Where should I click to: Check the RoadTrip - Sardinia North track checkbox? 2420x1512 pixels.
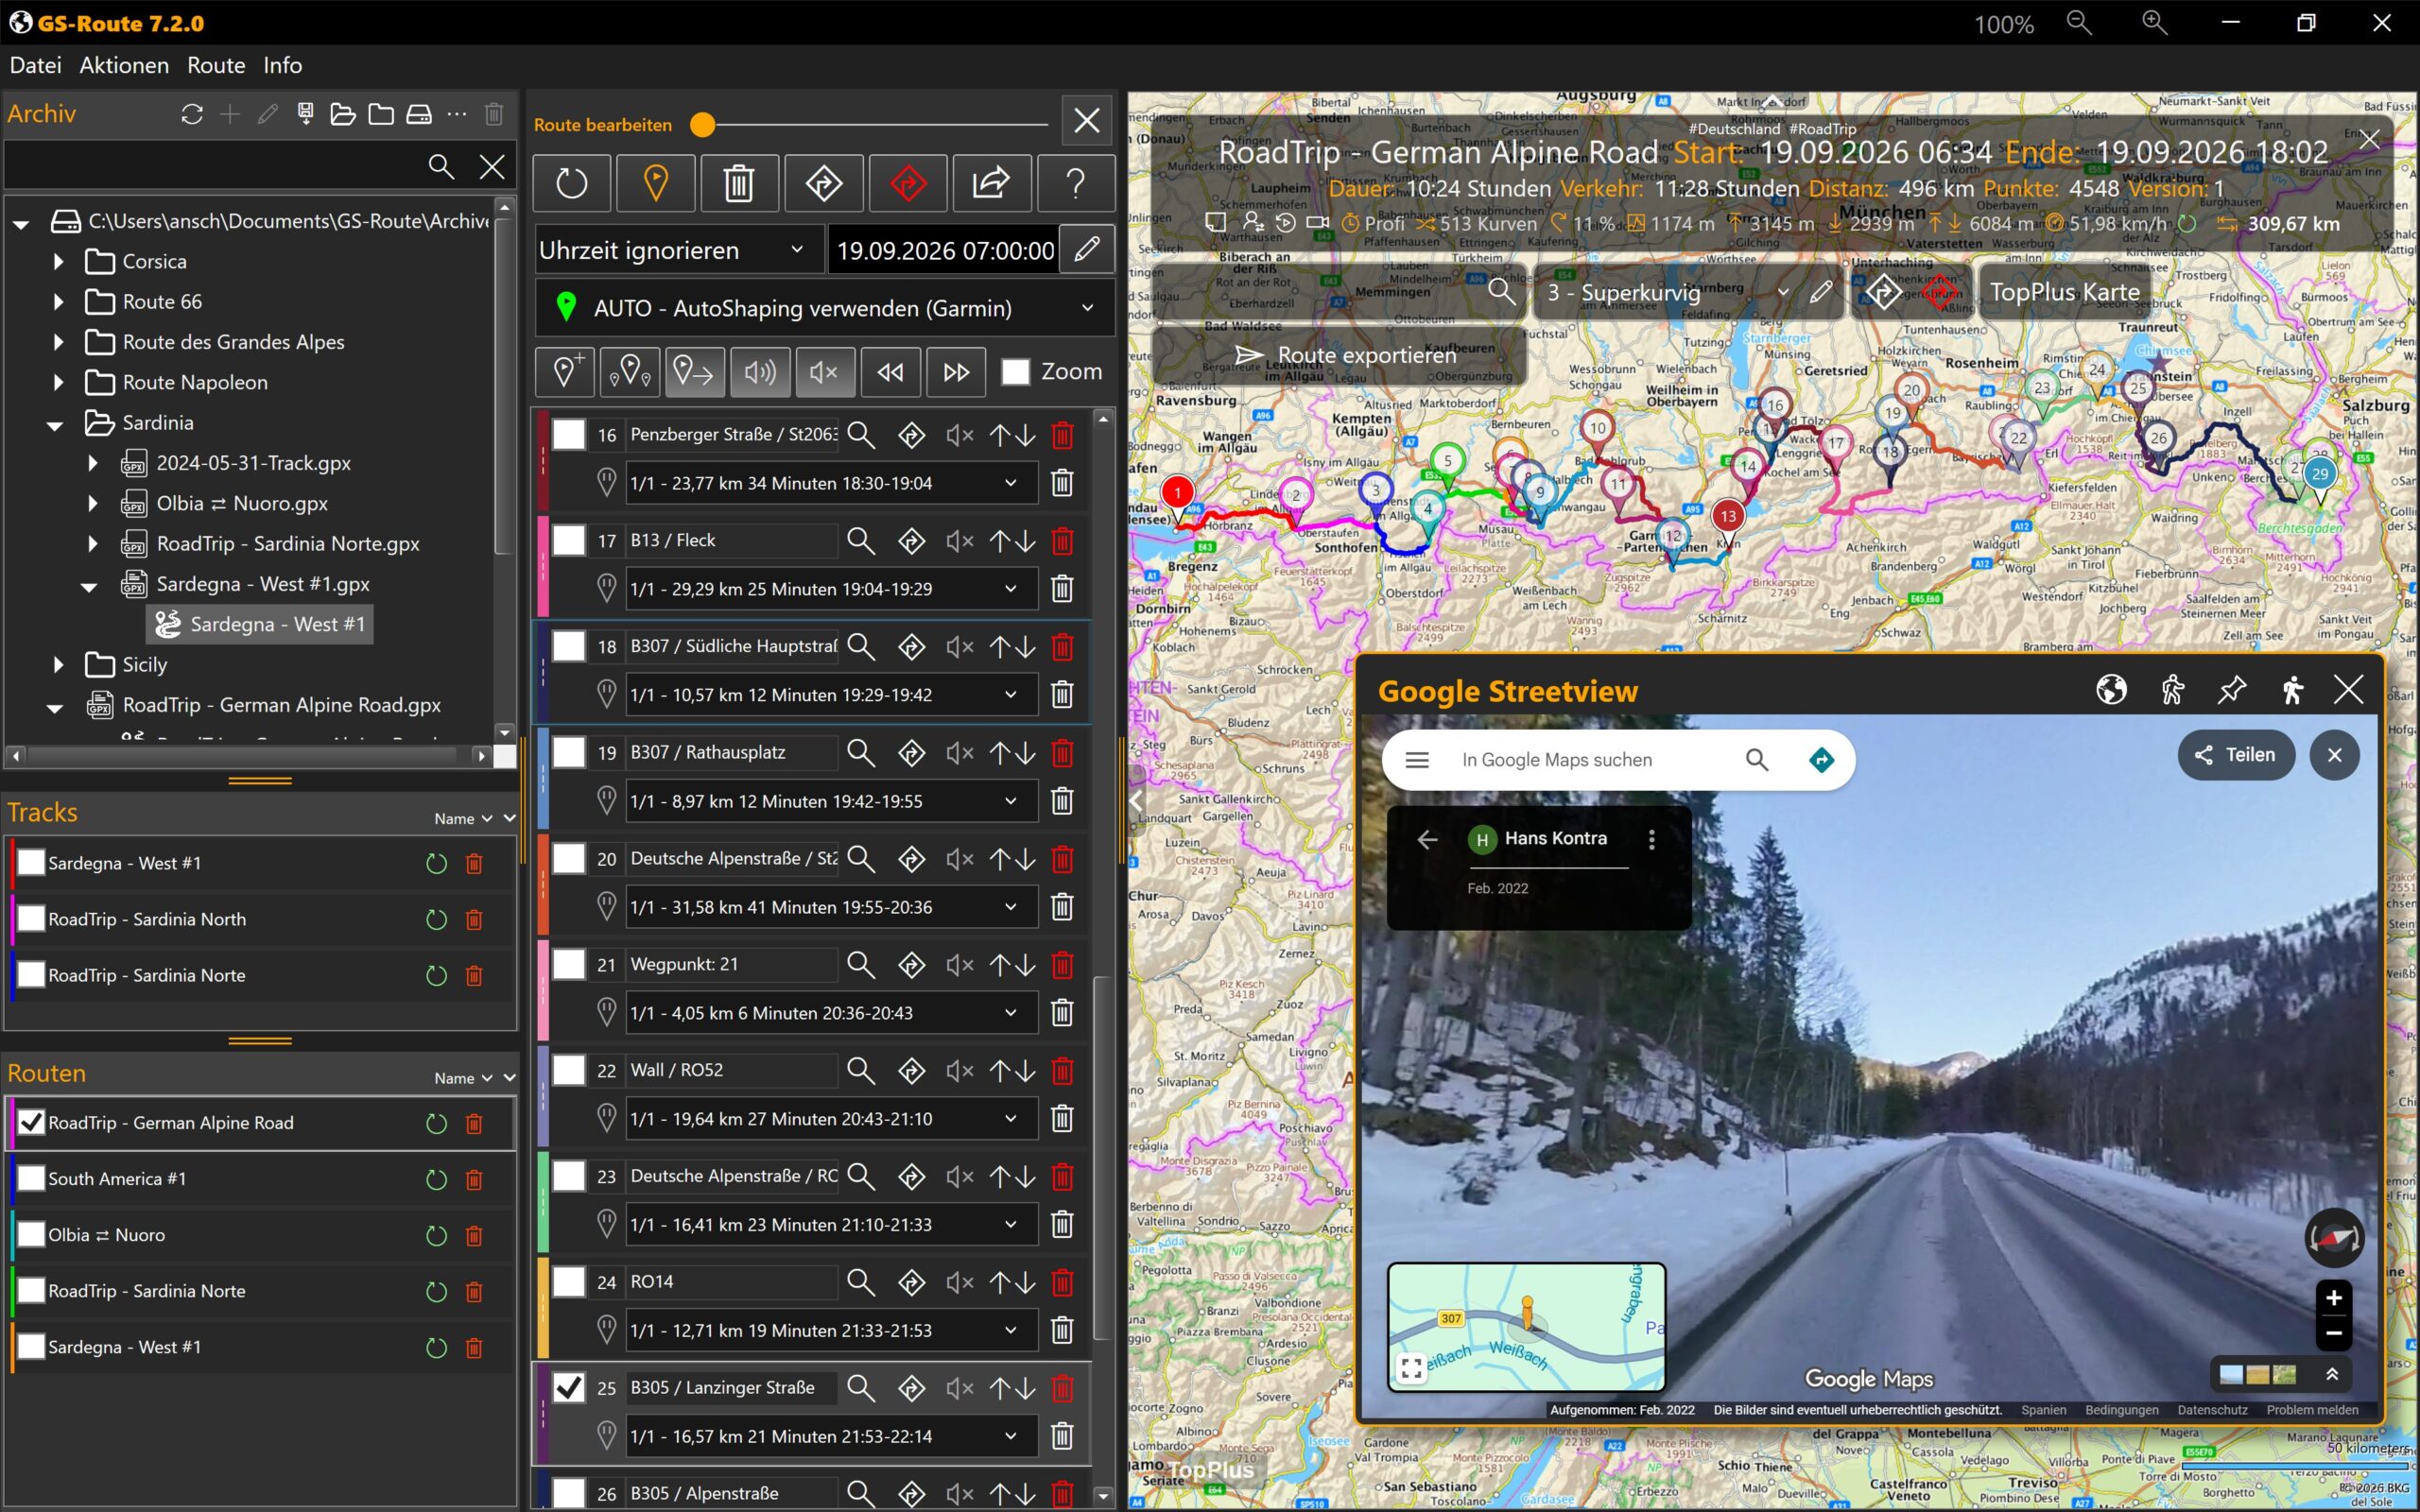coord(31,919)
